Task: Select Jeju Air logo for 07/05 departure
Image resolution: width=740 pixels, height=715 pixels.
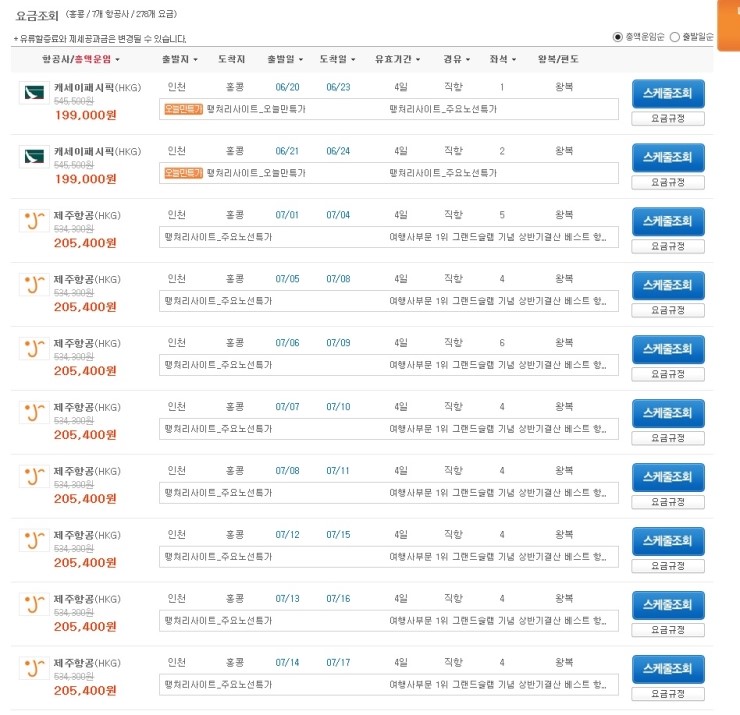Action: [x=34, y=285]
